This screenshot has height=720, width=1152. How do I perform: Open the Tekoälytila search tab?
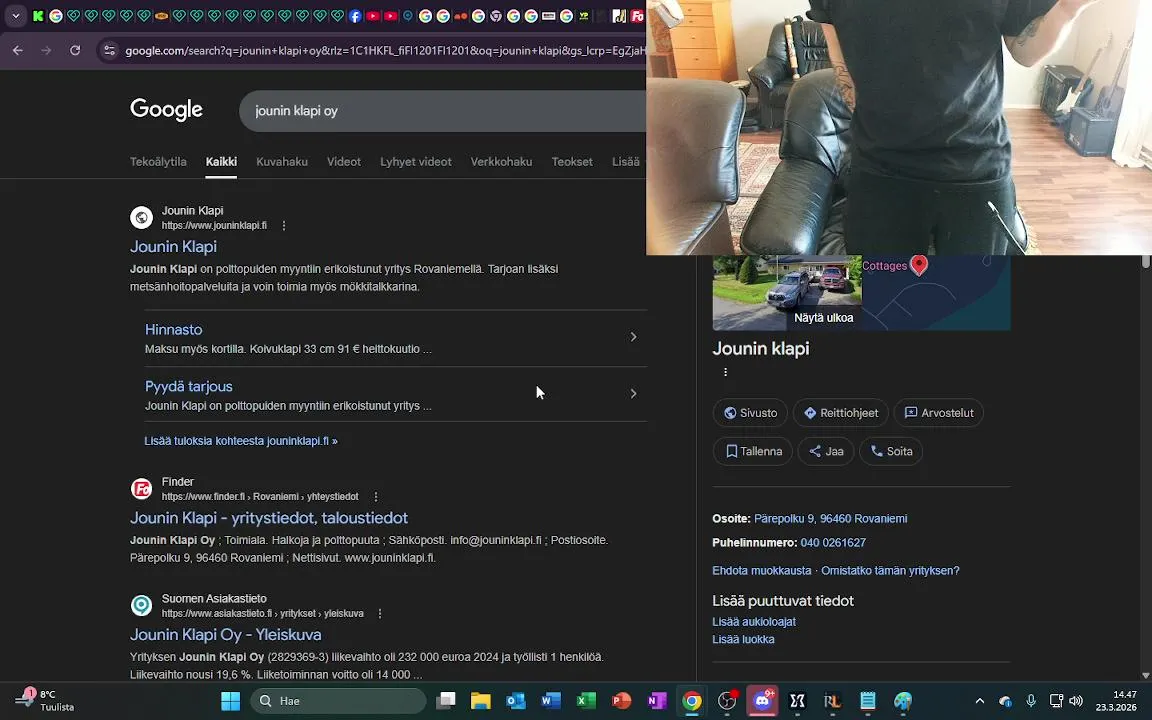(158, 162)
